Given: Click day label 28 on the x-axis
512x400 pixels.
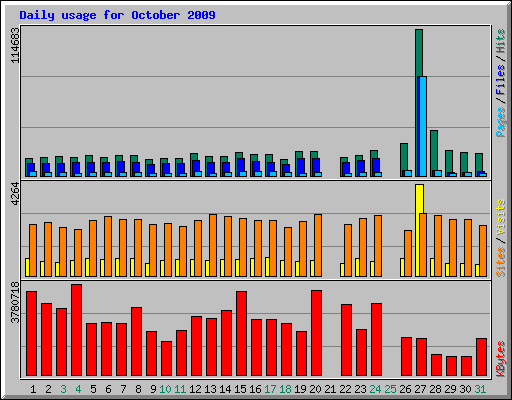Looking at the screenshot, I should coord(435,389).
